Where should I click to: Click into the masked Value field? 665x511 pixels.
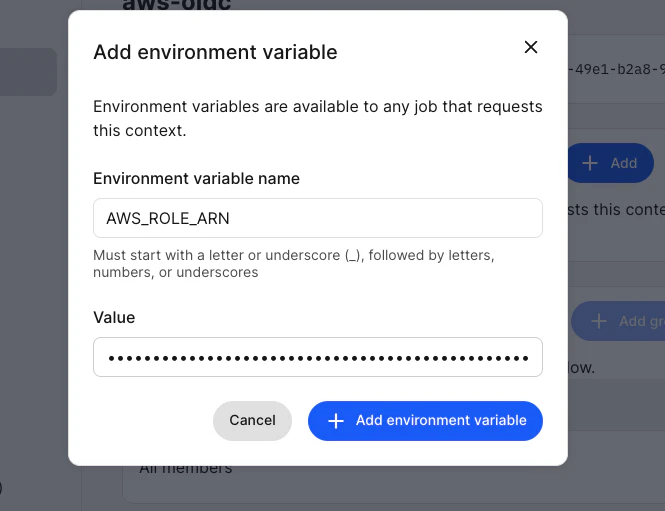pyautogui.click(x=318, y=357)
